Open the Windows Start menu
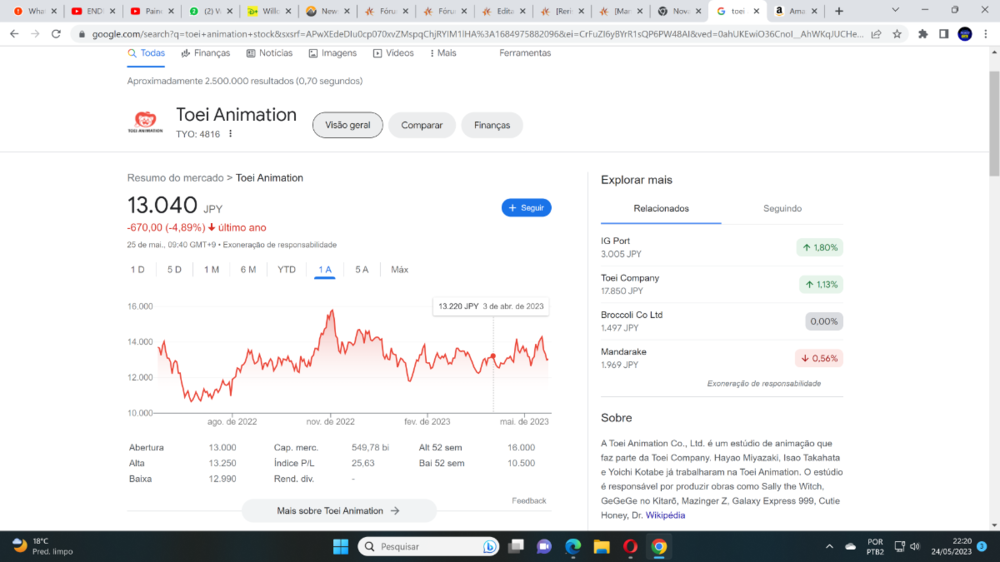1000x562 pixels. coord(341,547)
